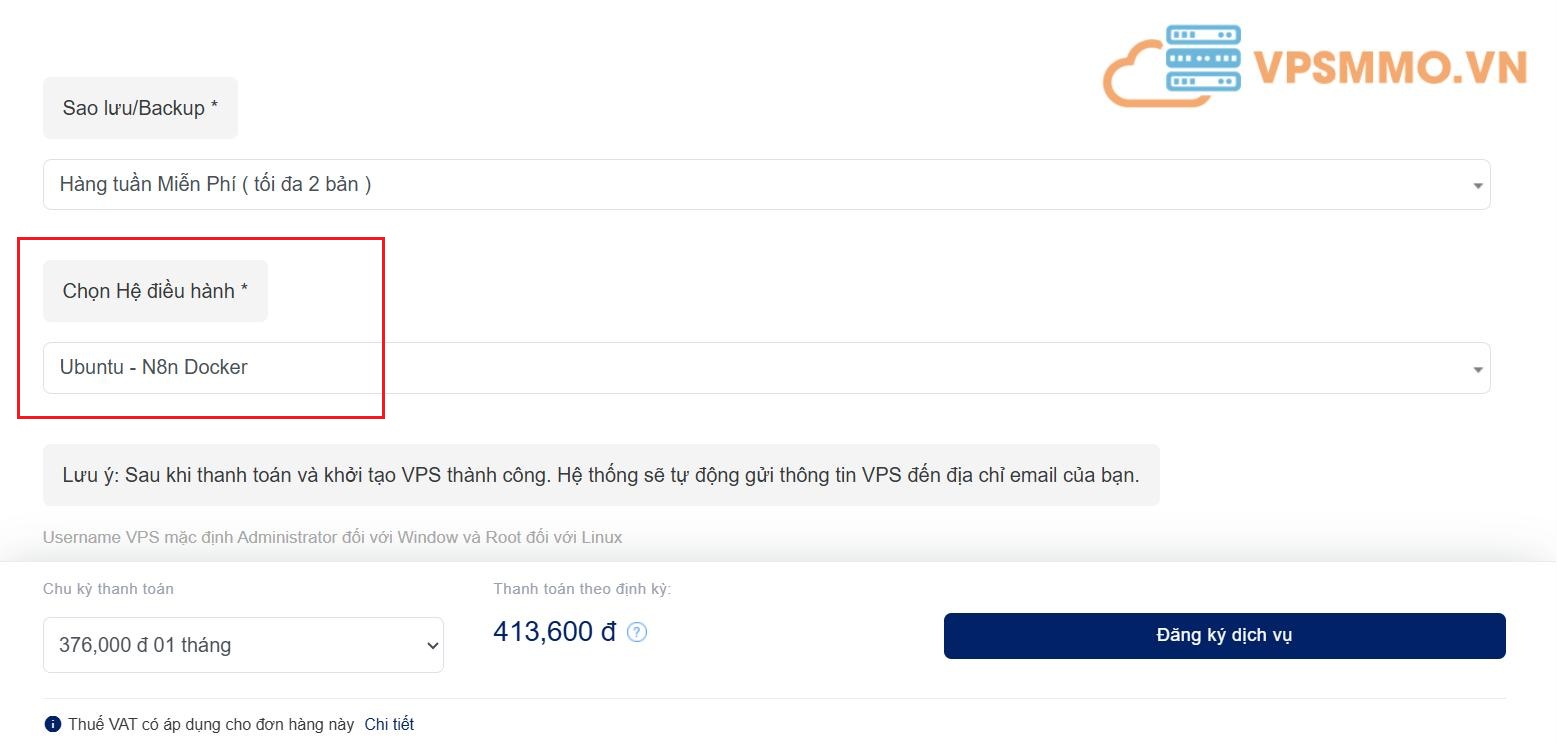Viewport: 1557px width, 746px height.
Task: Click the Thanh toán theo định kỳ label
Action: [582, 589]
